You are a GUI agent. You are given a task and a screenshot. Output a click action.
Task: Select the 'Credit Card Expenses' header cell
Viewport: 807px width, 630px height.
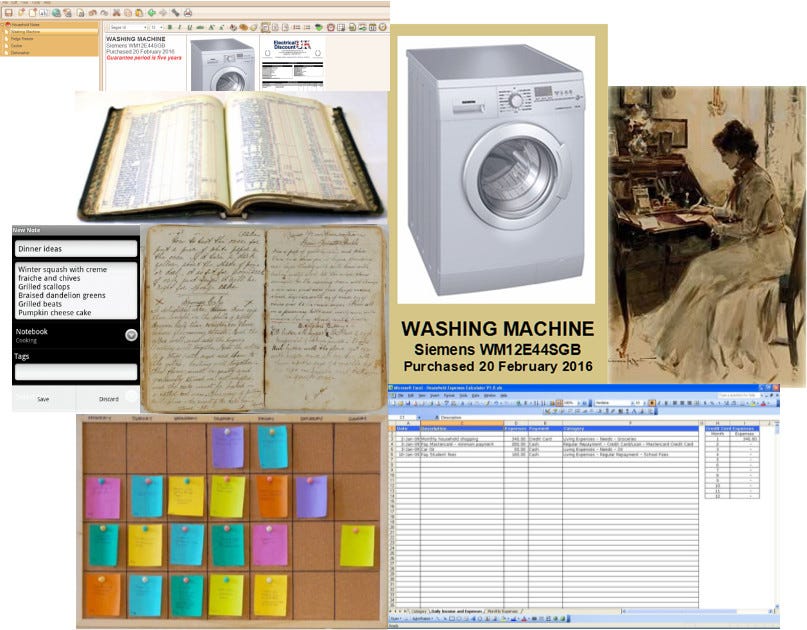[732, 429]
